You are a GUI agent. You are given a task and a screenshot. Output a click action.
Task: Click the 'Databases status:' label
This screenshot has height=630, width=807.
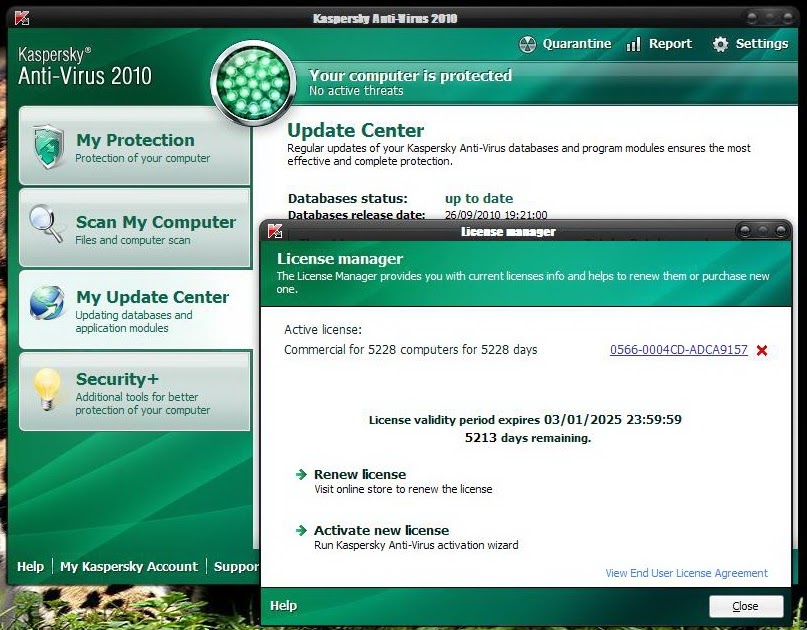click(x=347, y=199)
